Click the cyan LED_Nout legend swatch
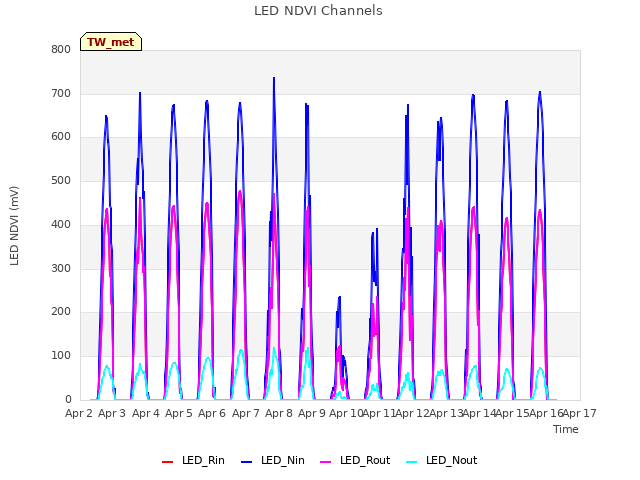Viewport: 640px width, 480px height. pyautogui.click(x=412, y=462)
